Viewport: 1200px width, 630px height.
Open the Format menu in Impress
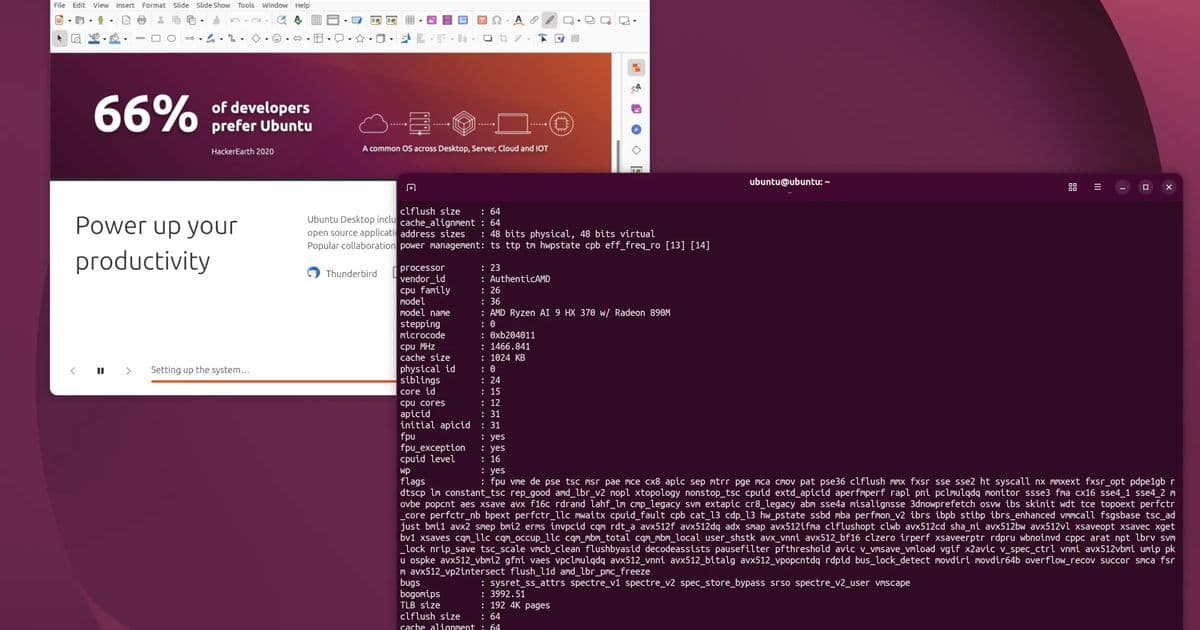(x=153, y=5)
